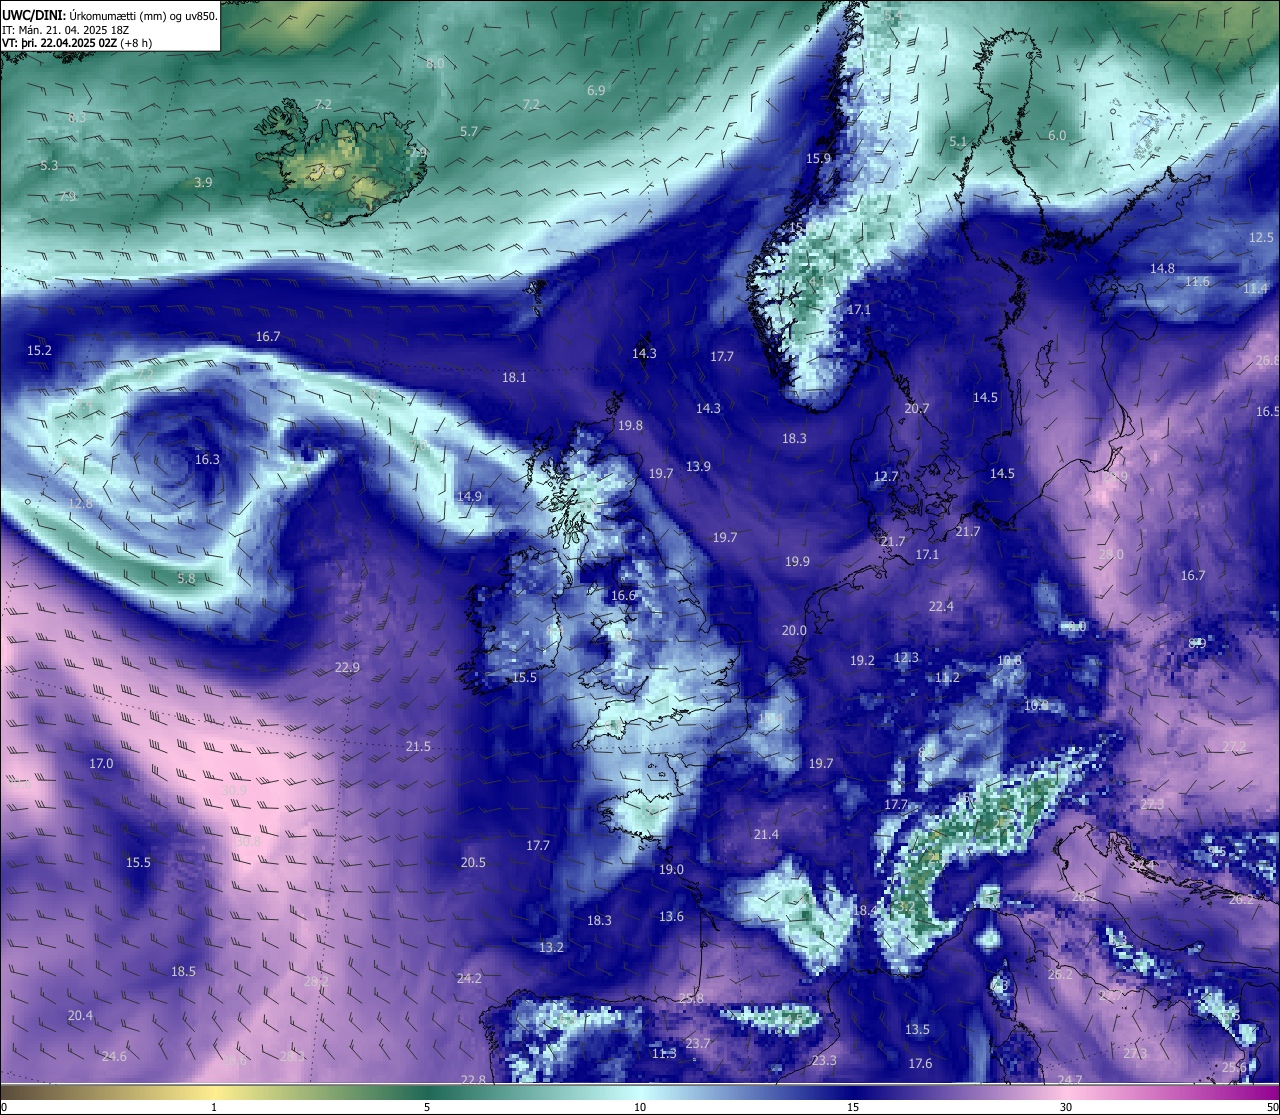Click the 22.9 value in the Atlantic
The height and width of the screenshot is (1115, 1280).
pos(347,668)
